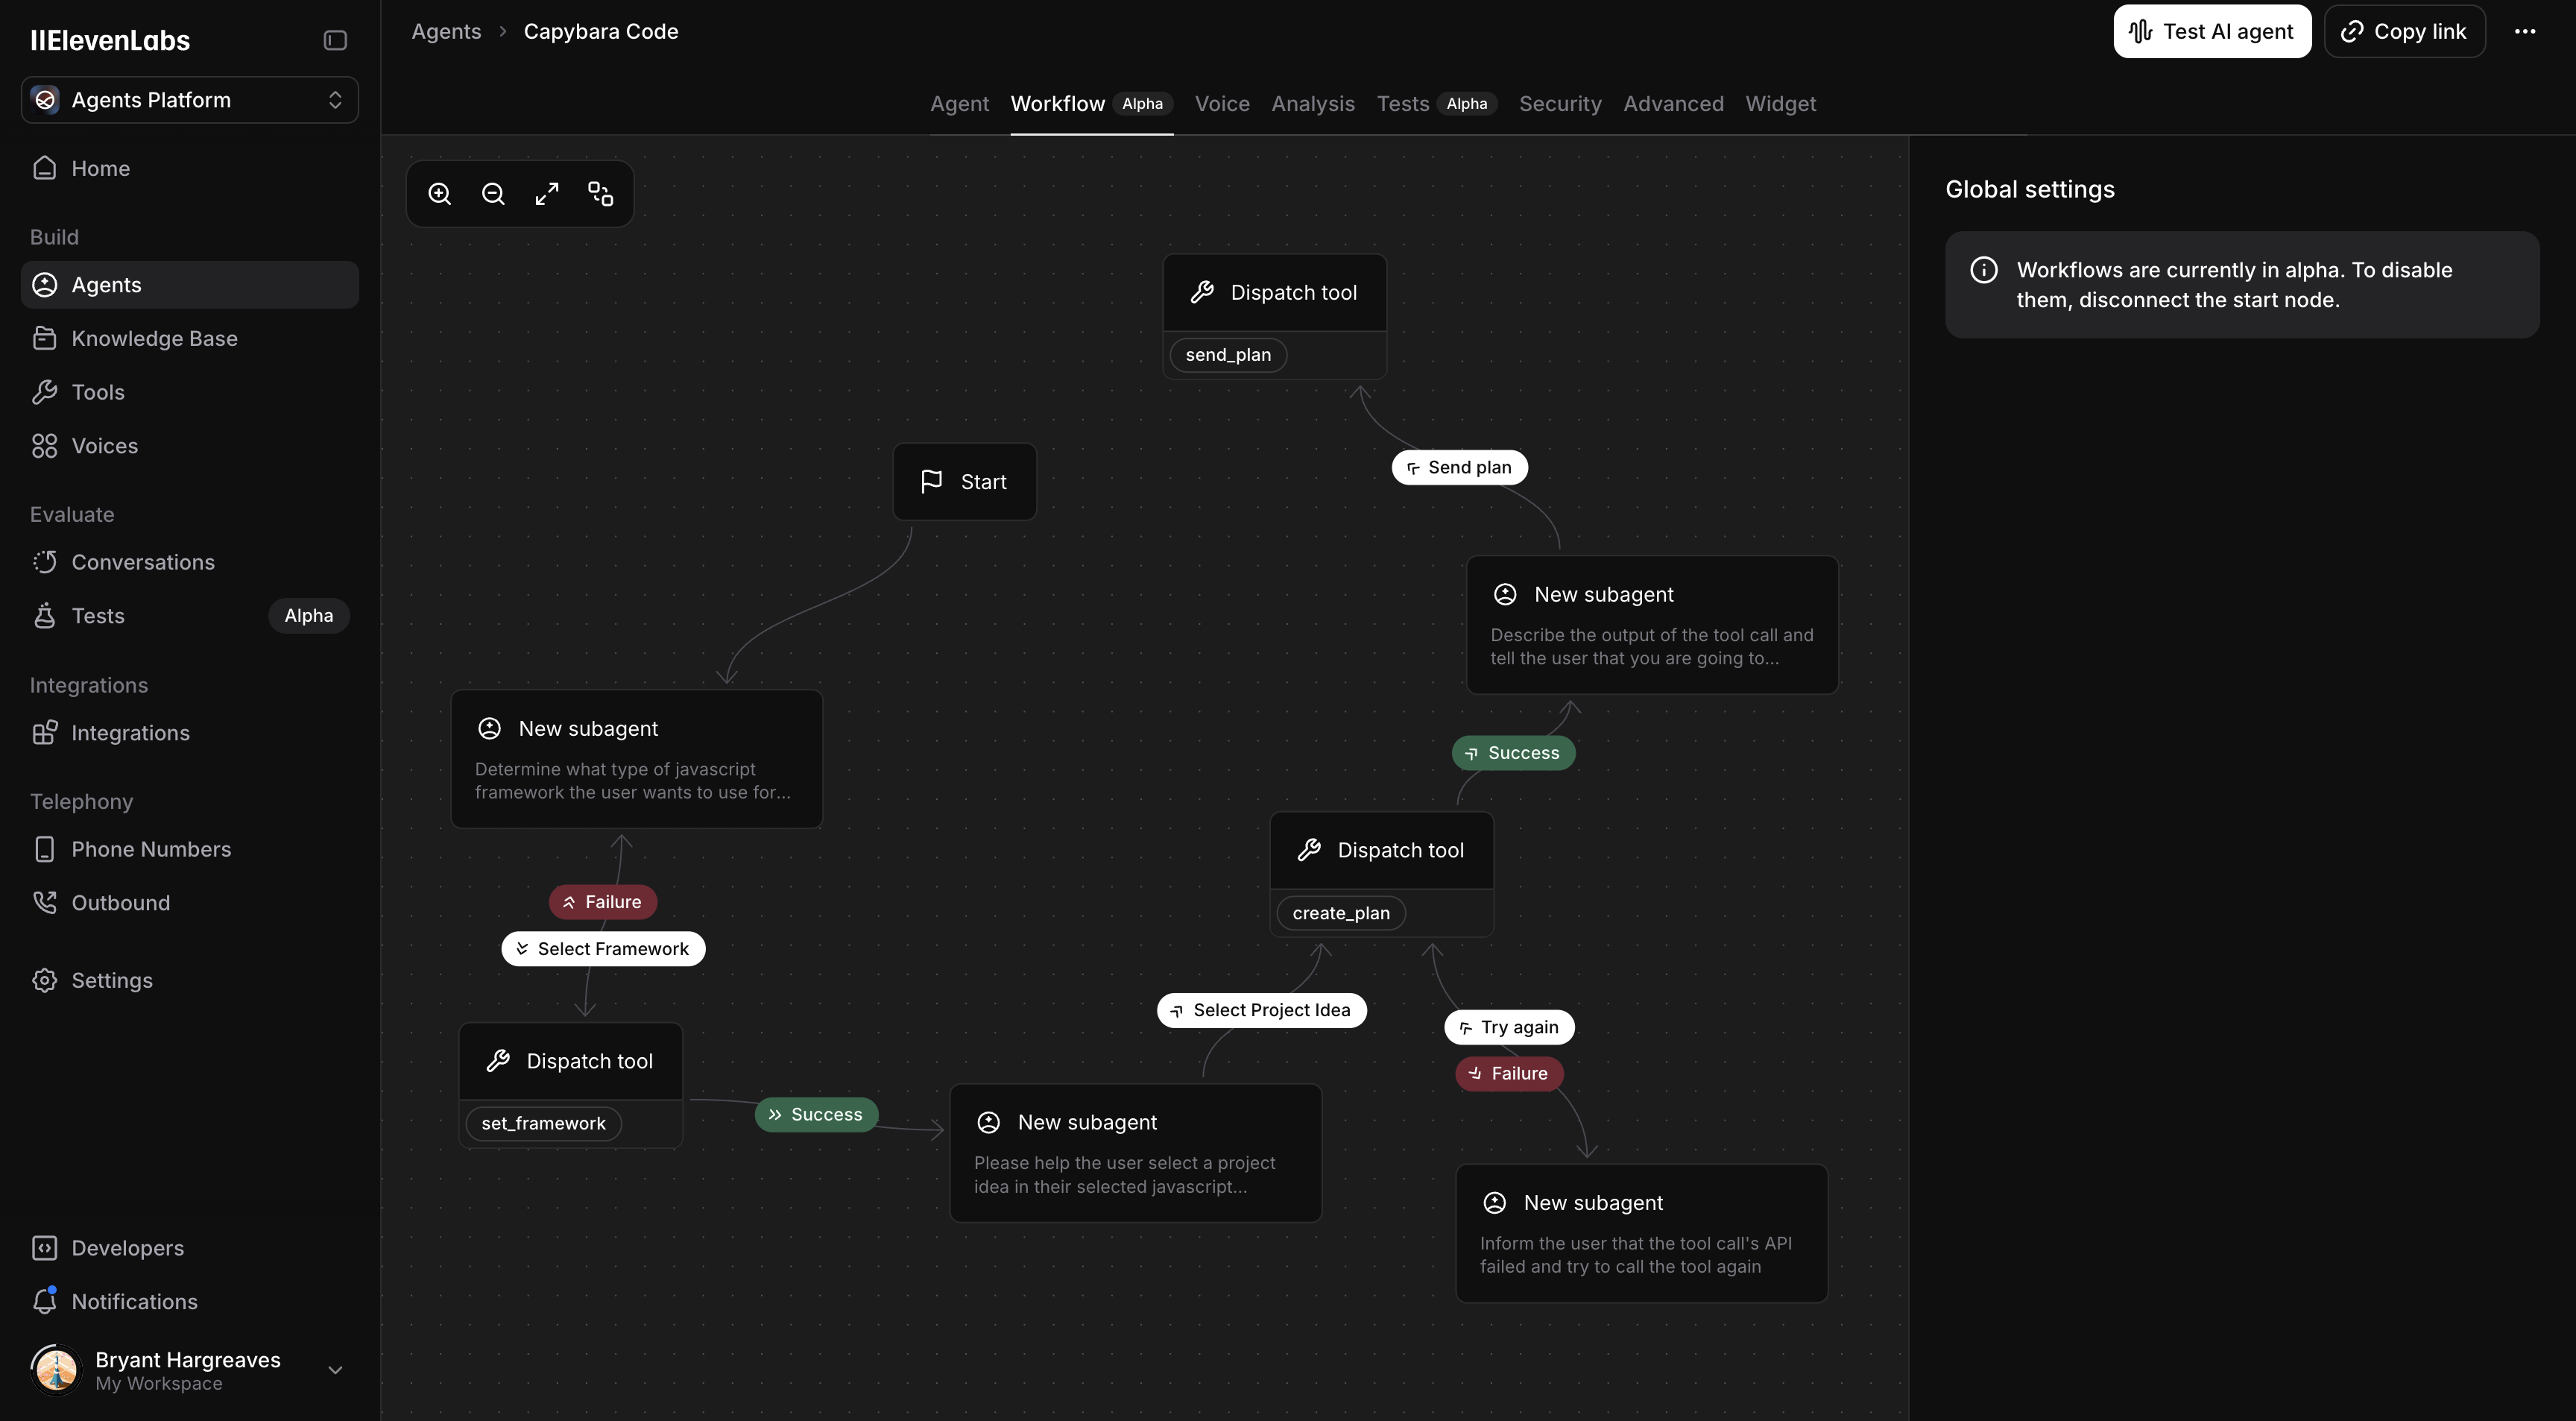
Task: Go to Phone Numbers section
Action: 151,849
